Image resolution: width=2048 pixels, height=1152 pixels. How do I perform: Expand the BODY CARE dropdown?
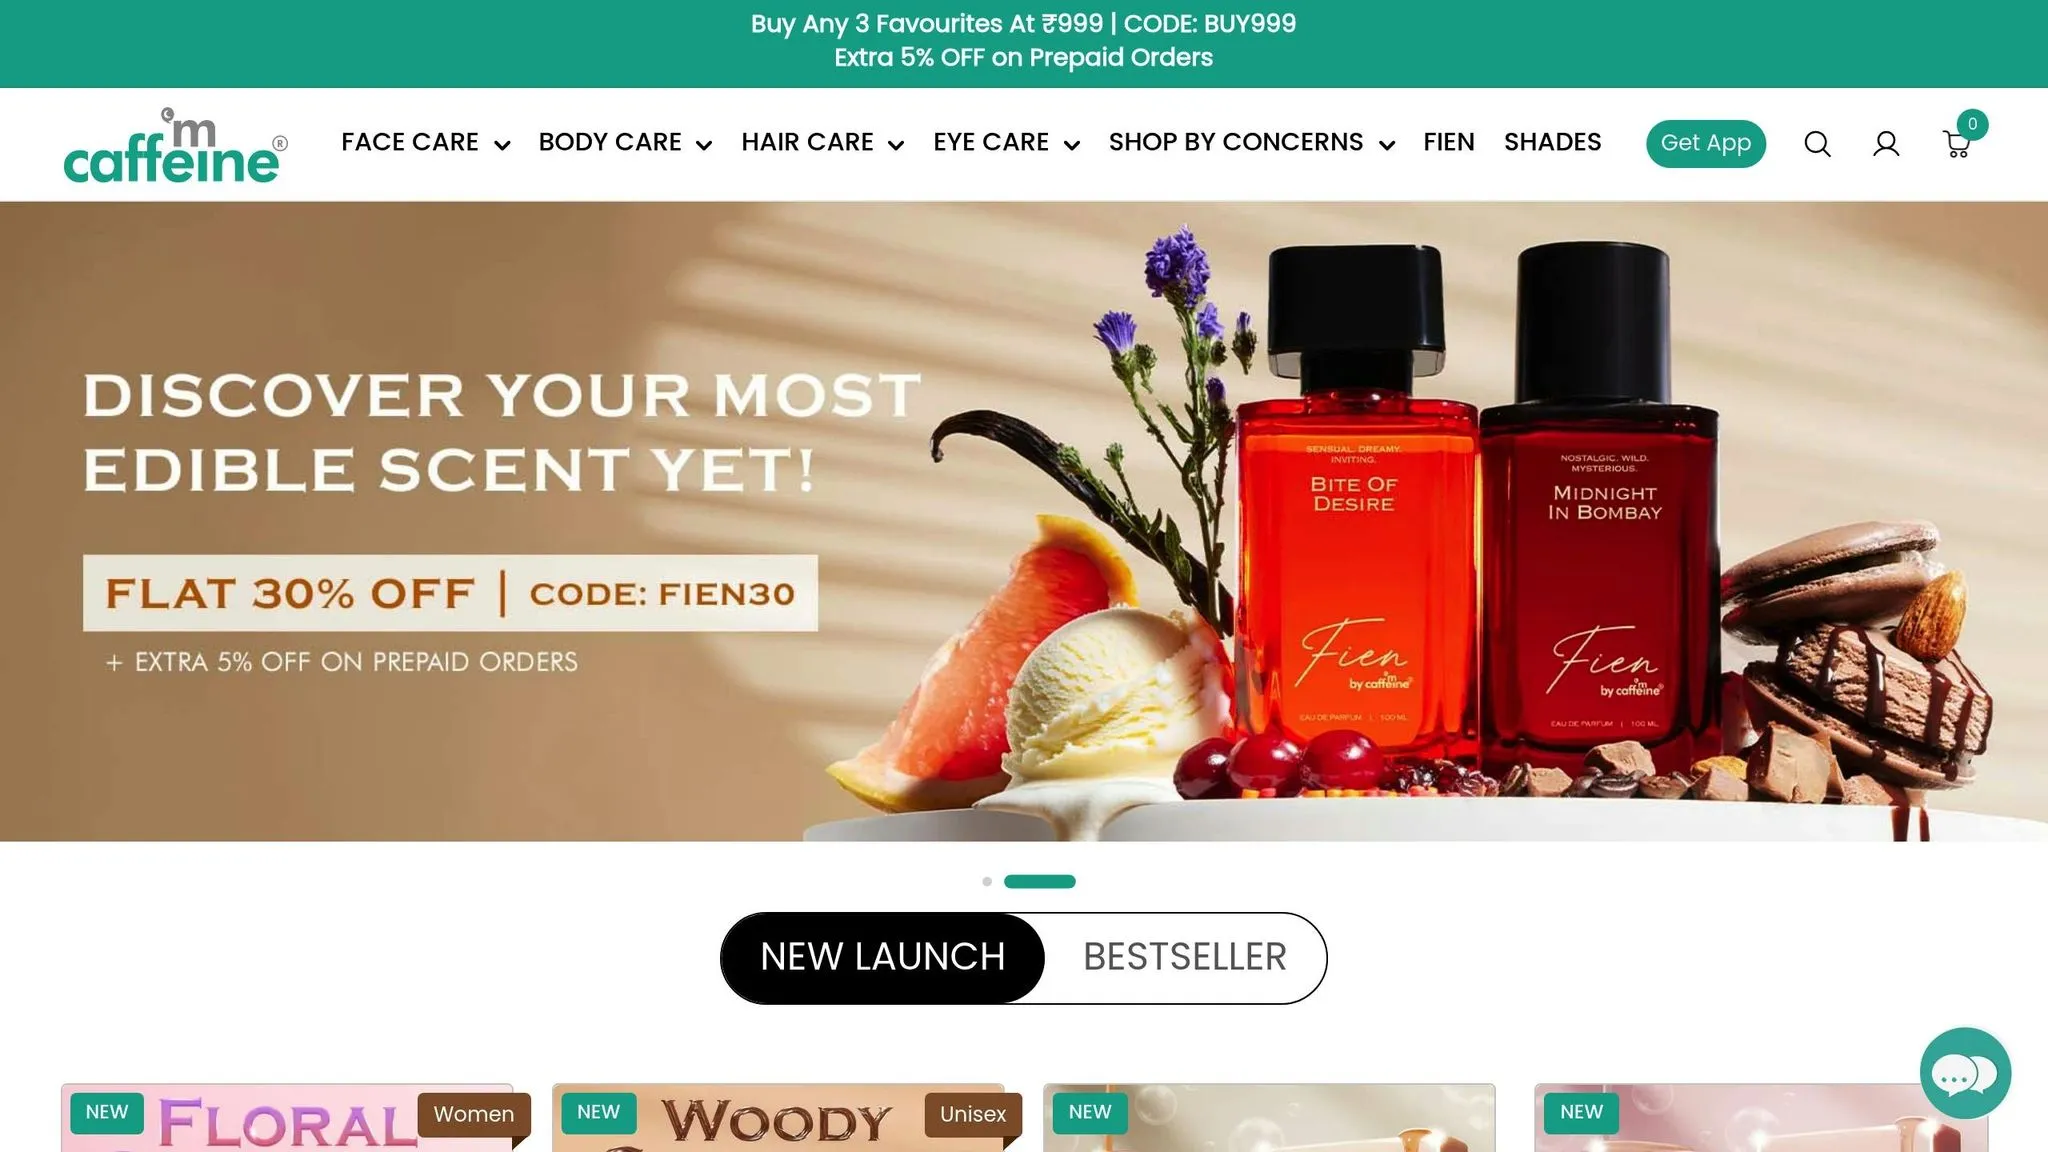(625, 143)
